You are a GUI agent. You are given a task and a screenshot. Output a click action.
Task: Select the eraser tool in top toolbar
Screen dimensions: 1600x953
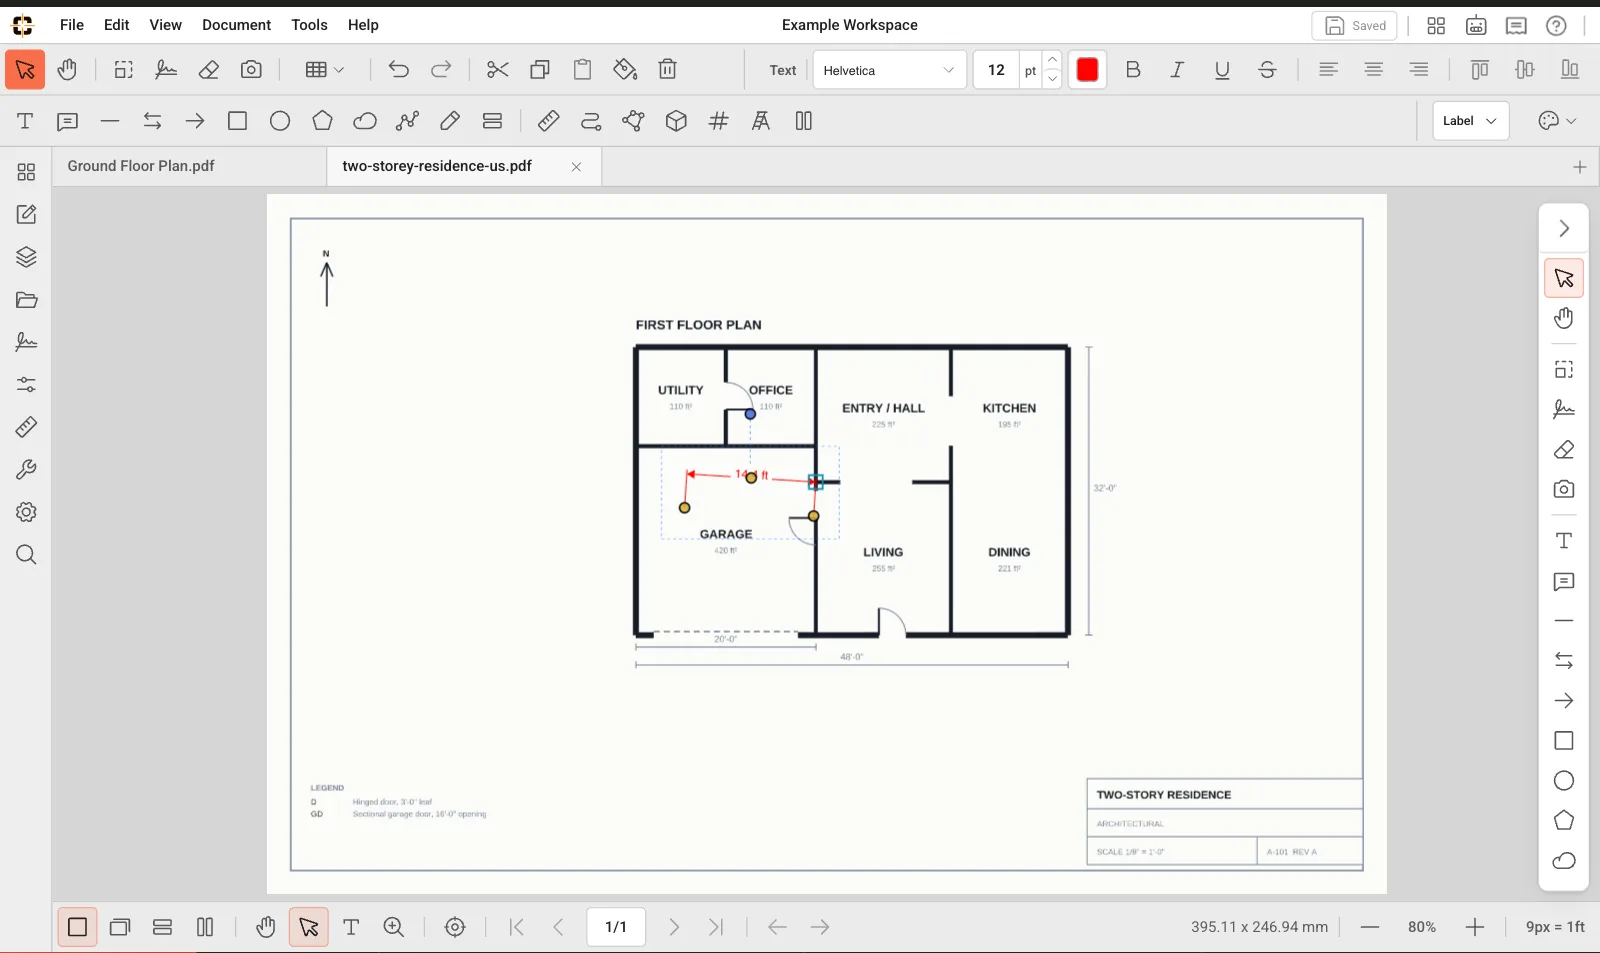click(x=209, y=70)
